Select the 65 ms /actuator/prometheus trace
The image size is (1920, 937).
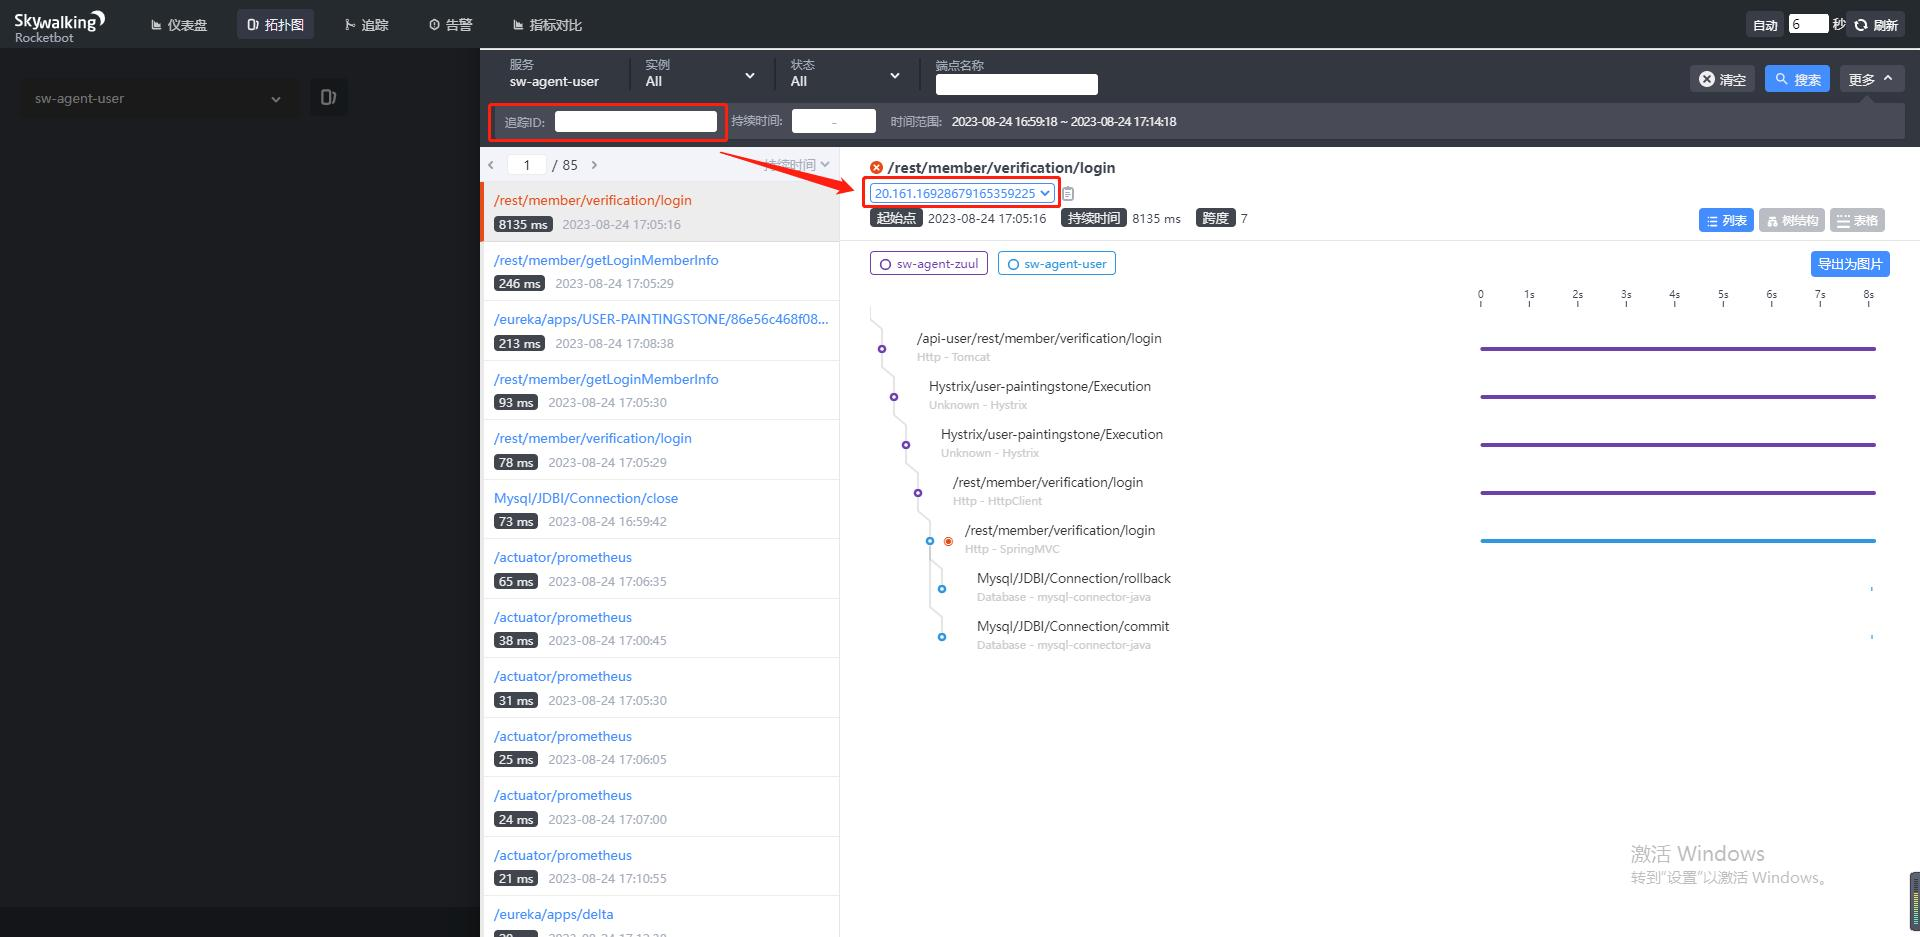pos(660,569)
